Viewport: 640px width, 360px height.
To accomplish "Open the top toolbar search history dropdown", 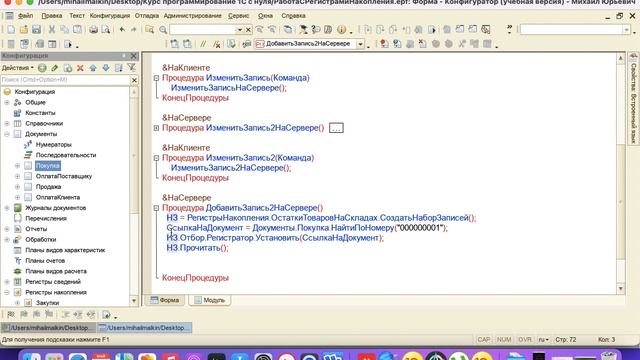I will (x=240, y=30).
